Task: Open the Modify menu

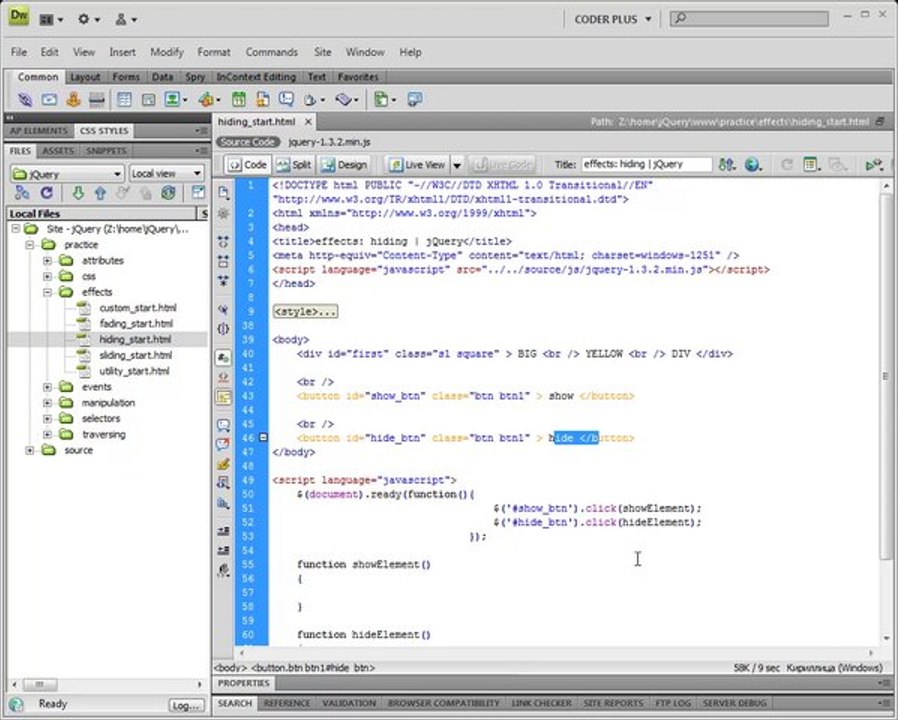Action: [x=167, y=52]
